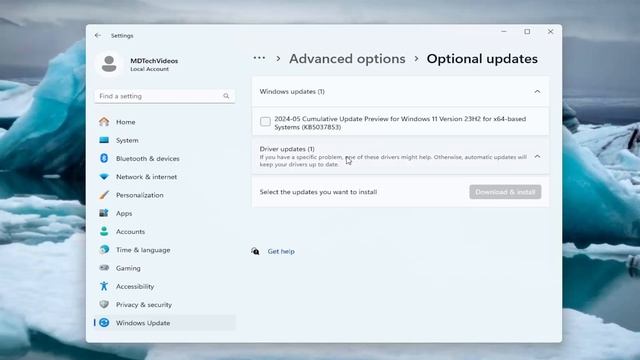Click the 2024-05 Cumulative Update Preview text
The width and height of the screenshot is (640, 360).
400,123
